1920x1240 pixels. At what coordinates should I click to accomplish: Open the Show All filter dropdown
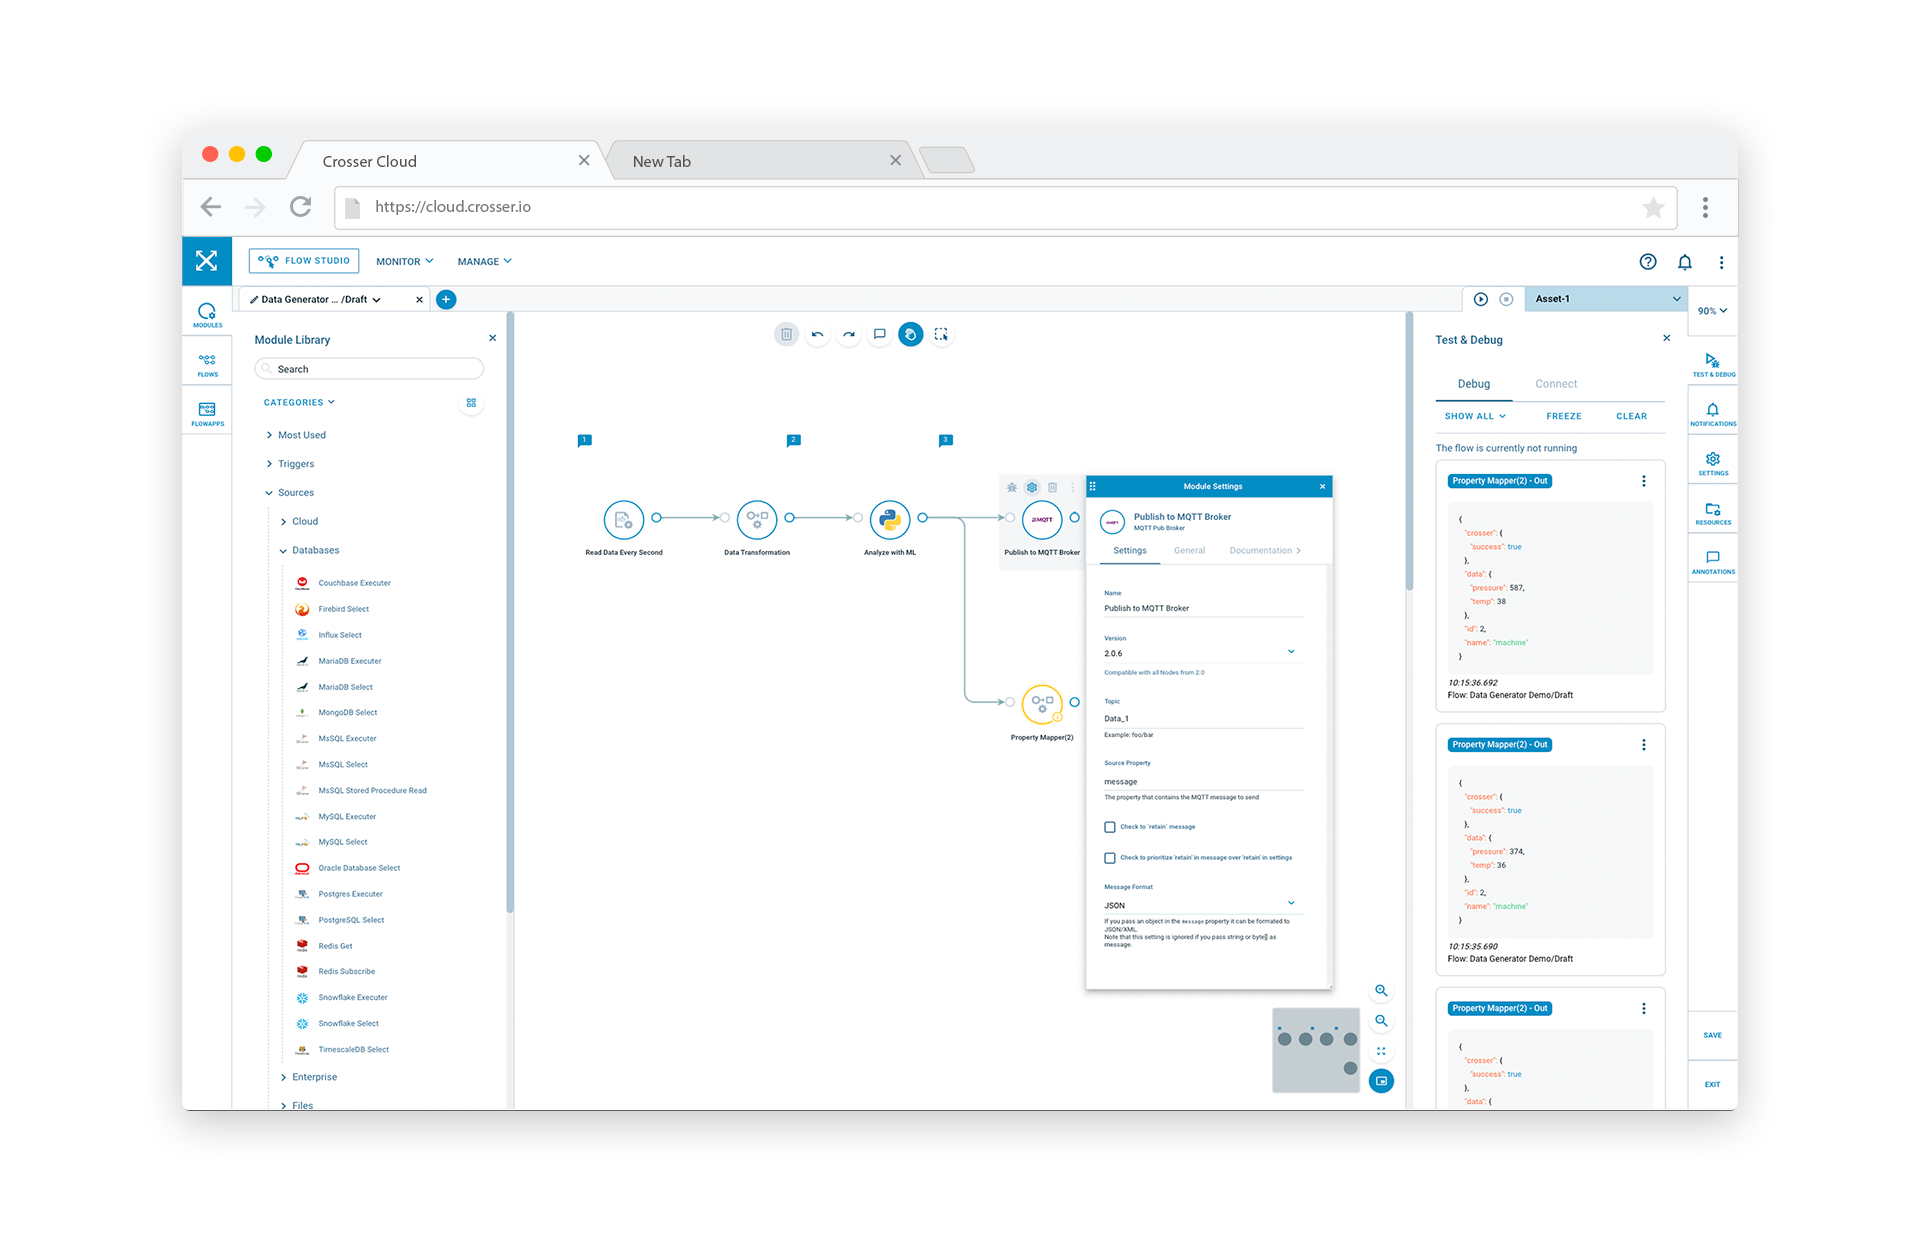click(x=1475, y=416)
